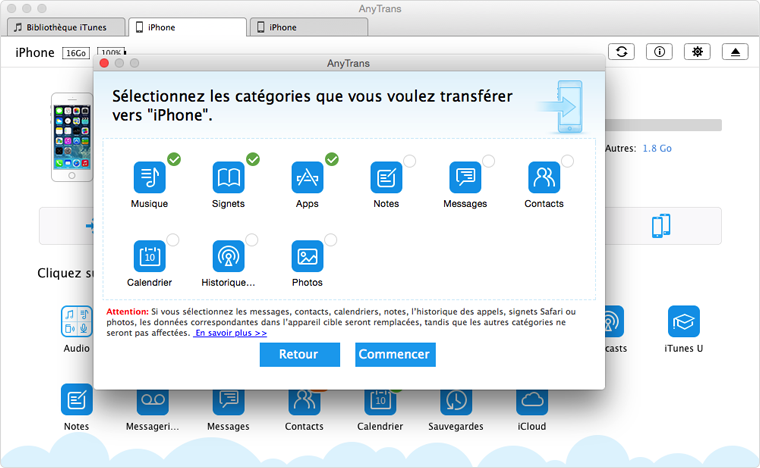Enable the Contacts selection circle in dialog

[568, 161]
